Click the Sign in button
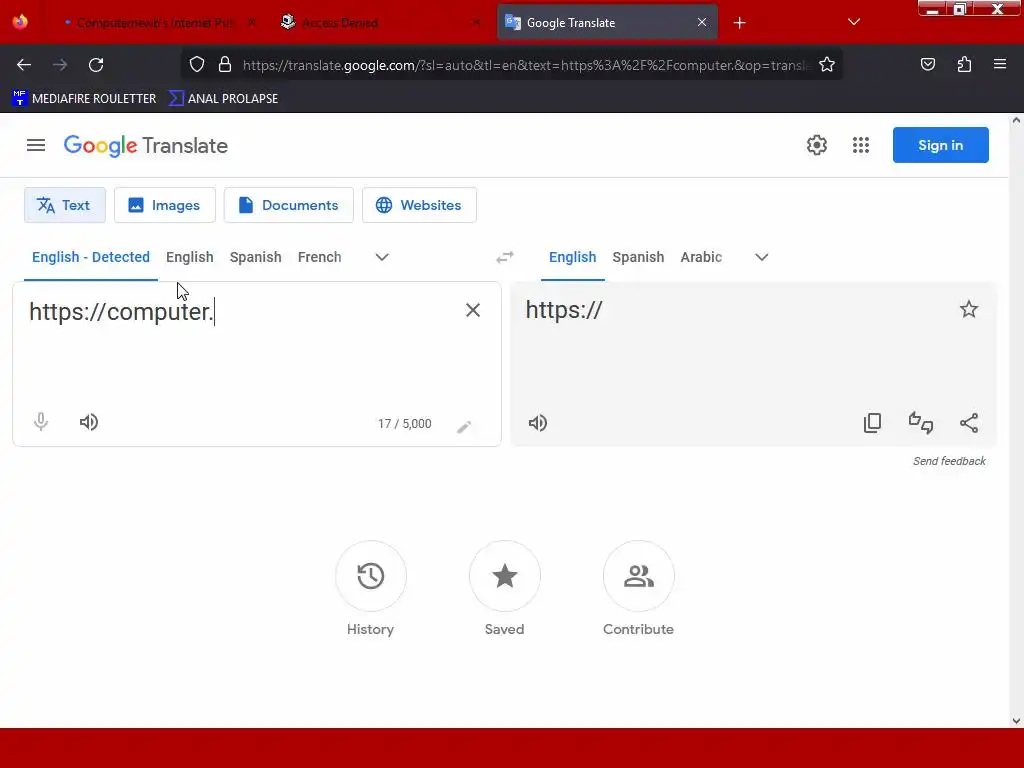This screenshot has width=1024, height=768. [x=940, y=145]
